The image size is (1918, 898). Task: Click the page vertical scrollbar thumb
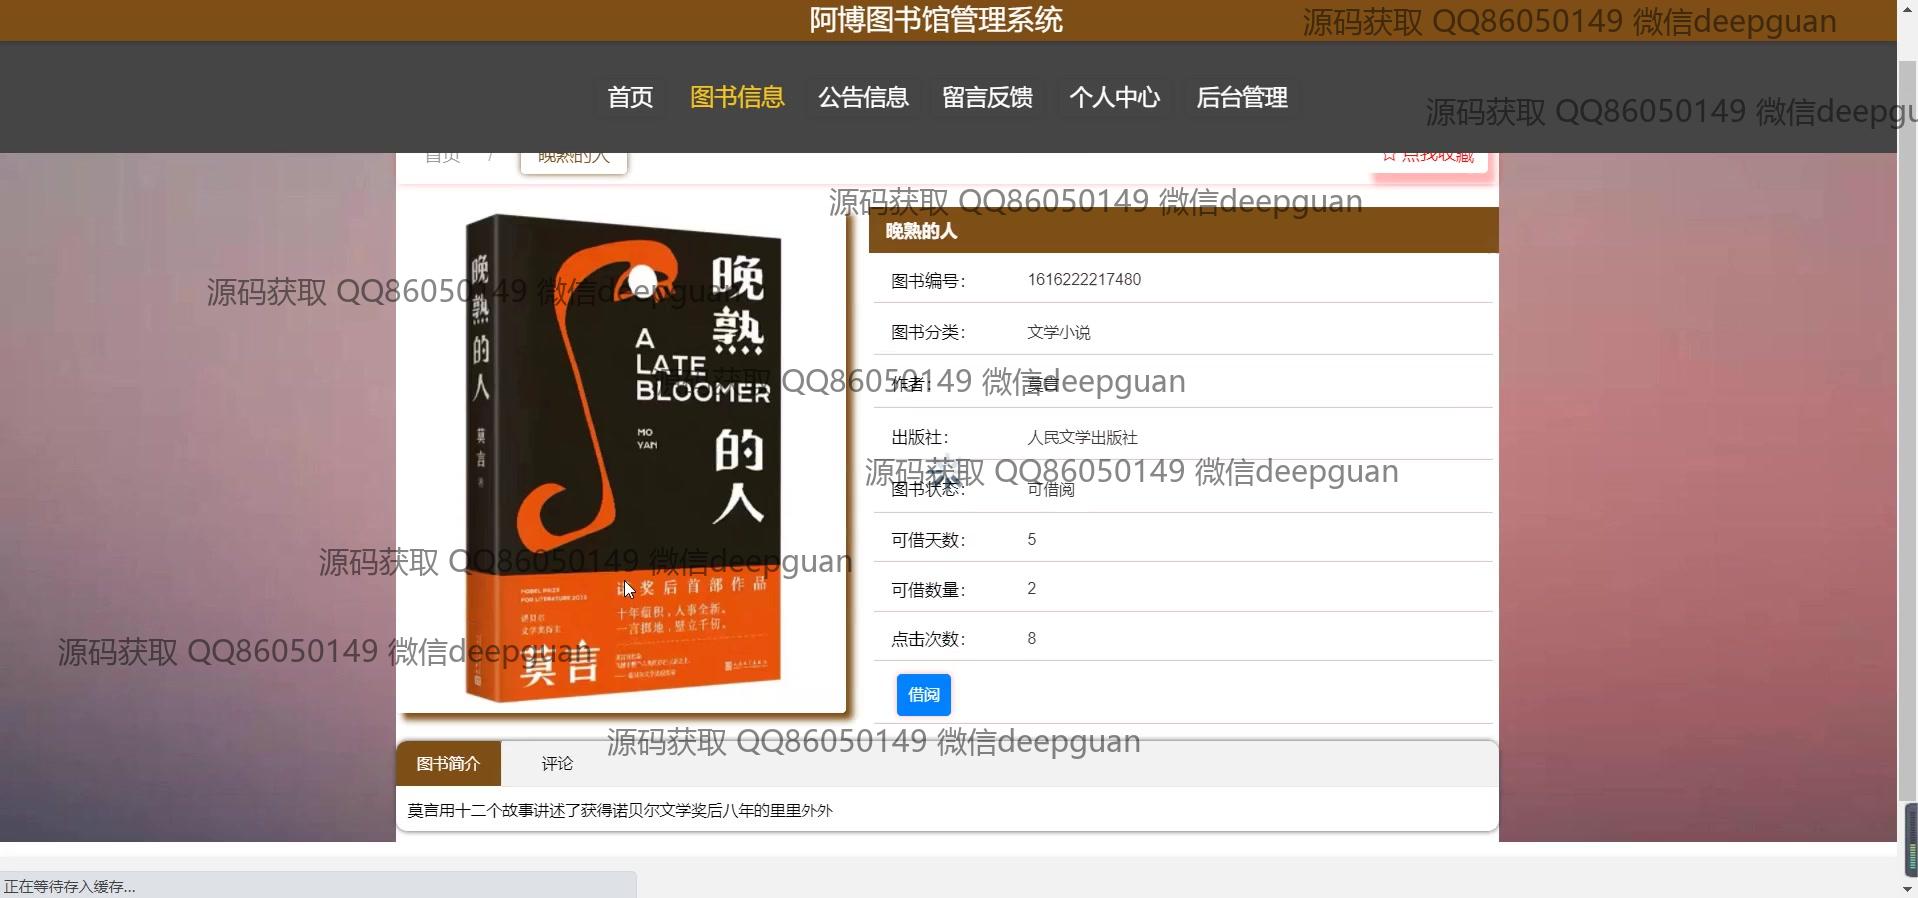[1908, 430]
